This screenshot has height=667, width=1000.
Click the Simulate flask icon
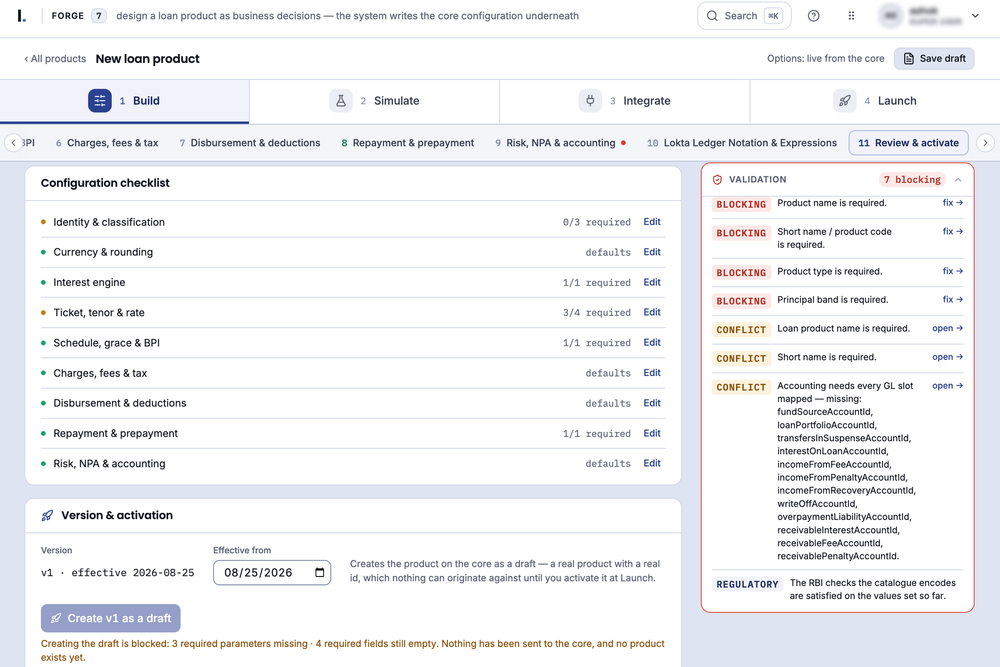pyautogui.click(x=341, y=101)
